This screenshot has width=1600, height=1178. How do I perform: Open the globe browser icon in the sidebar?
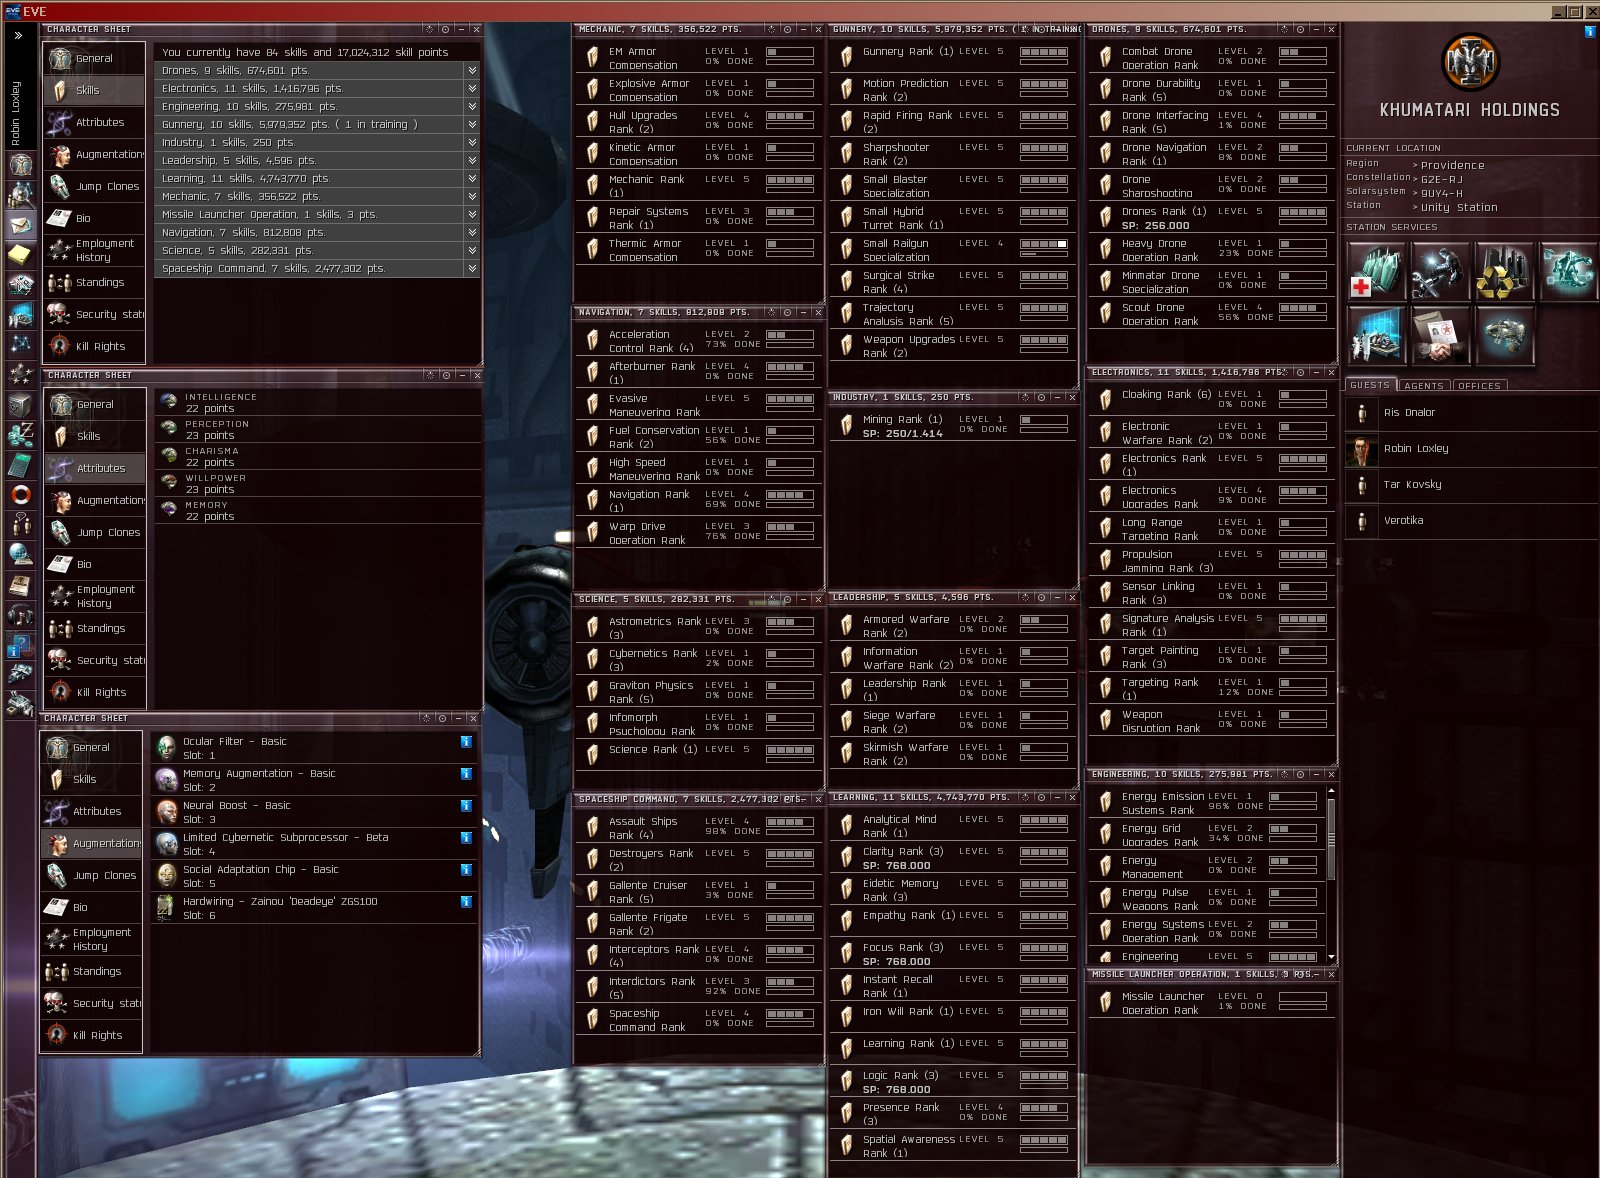pos(20,554)
